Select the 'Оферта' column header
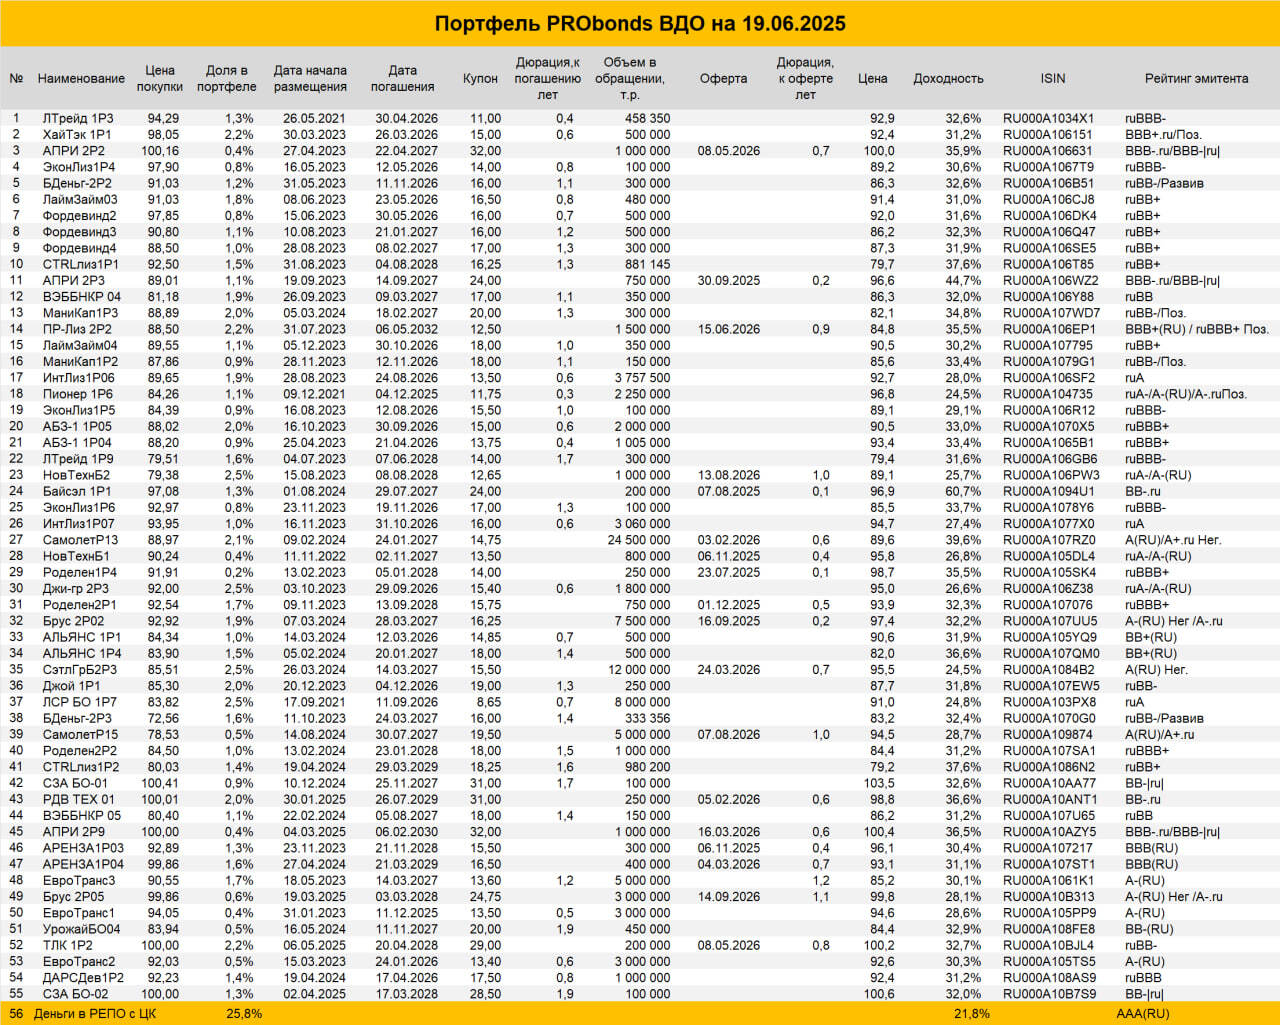Screen dimensions: 1280x1025 pos(724,79)
